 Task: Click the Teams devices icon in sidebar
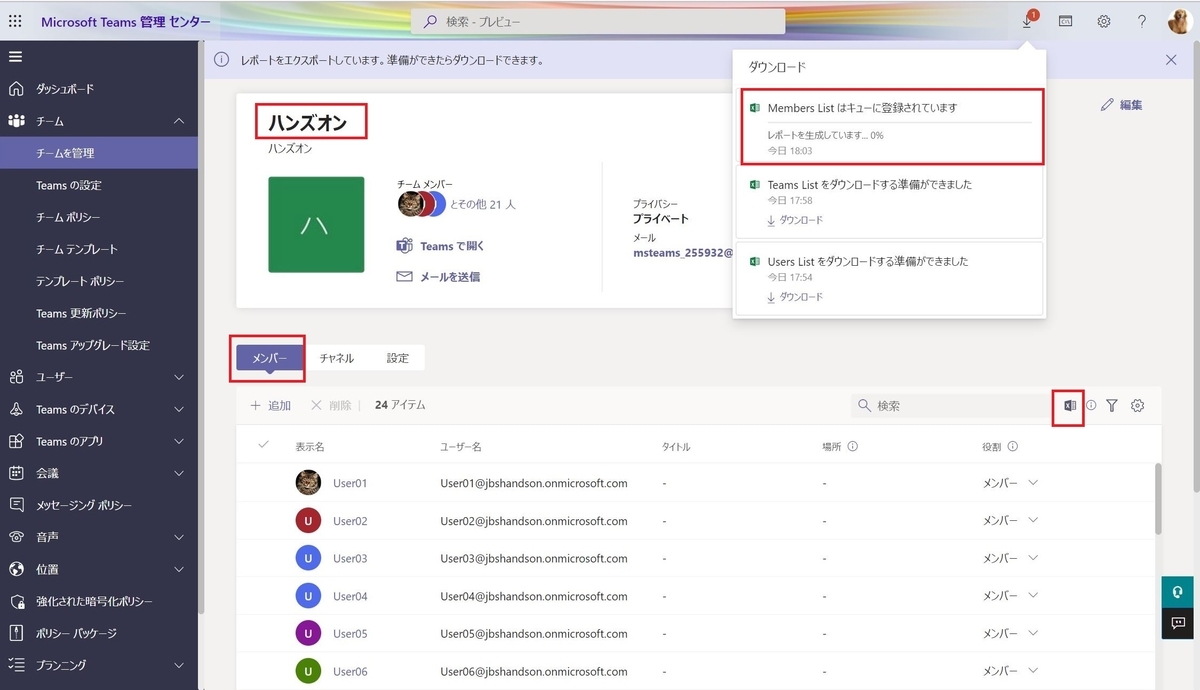click(x=16, y=409)
